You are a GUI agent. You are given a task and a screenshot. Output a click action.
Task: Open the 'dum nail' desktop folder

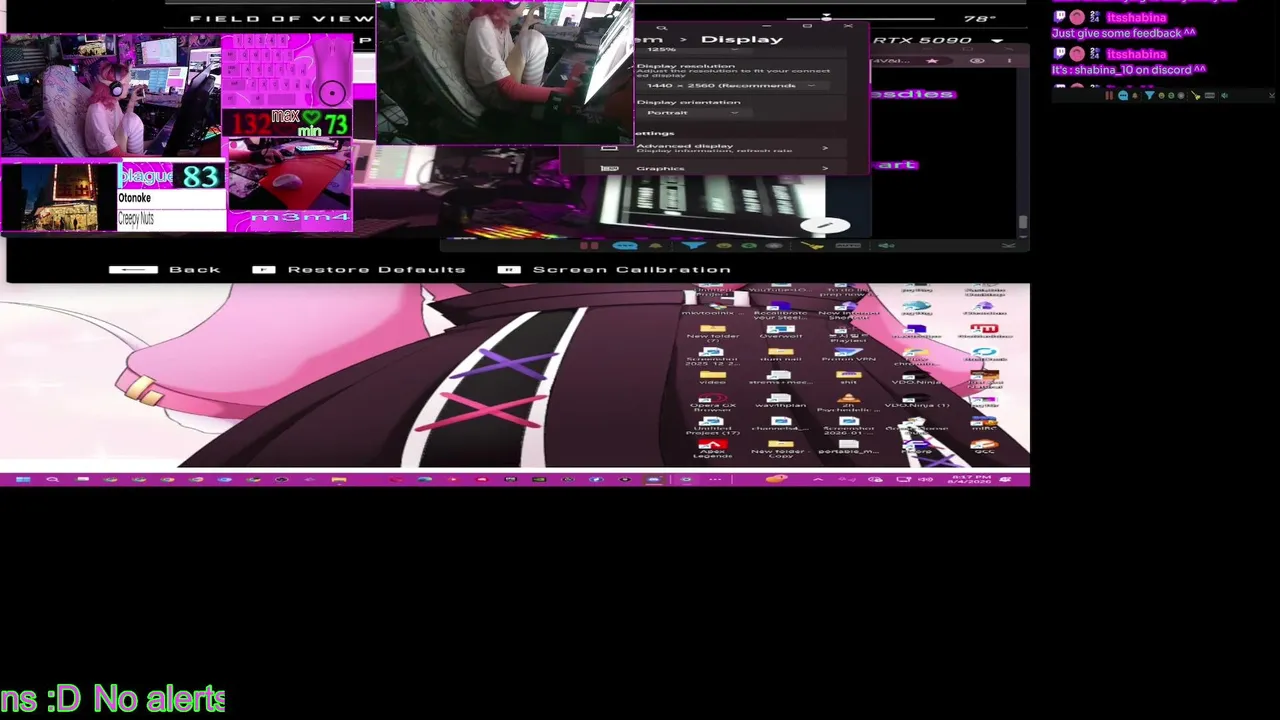(781, 357)
